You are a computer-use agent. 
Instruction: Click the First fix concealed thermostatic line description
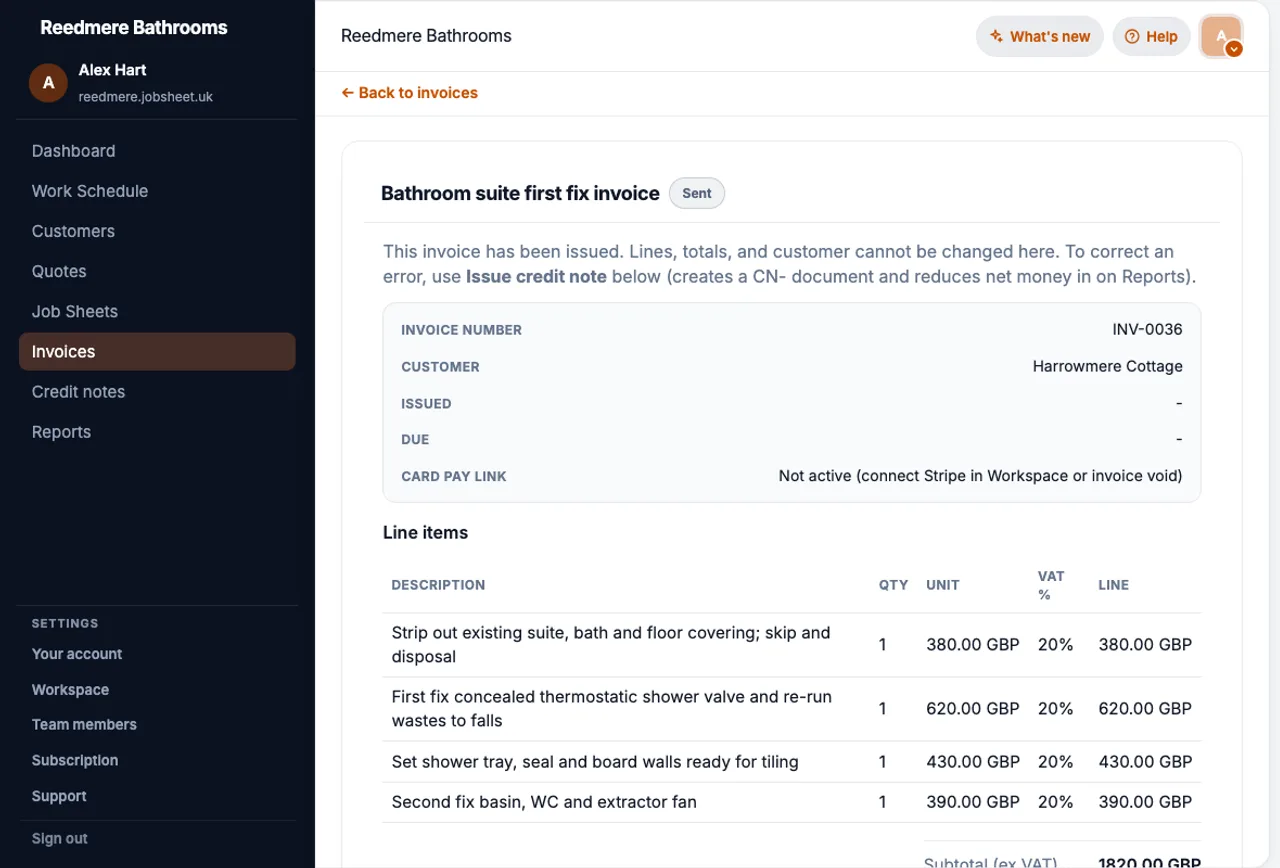click(611, 709)
